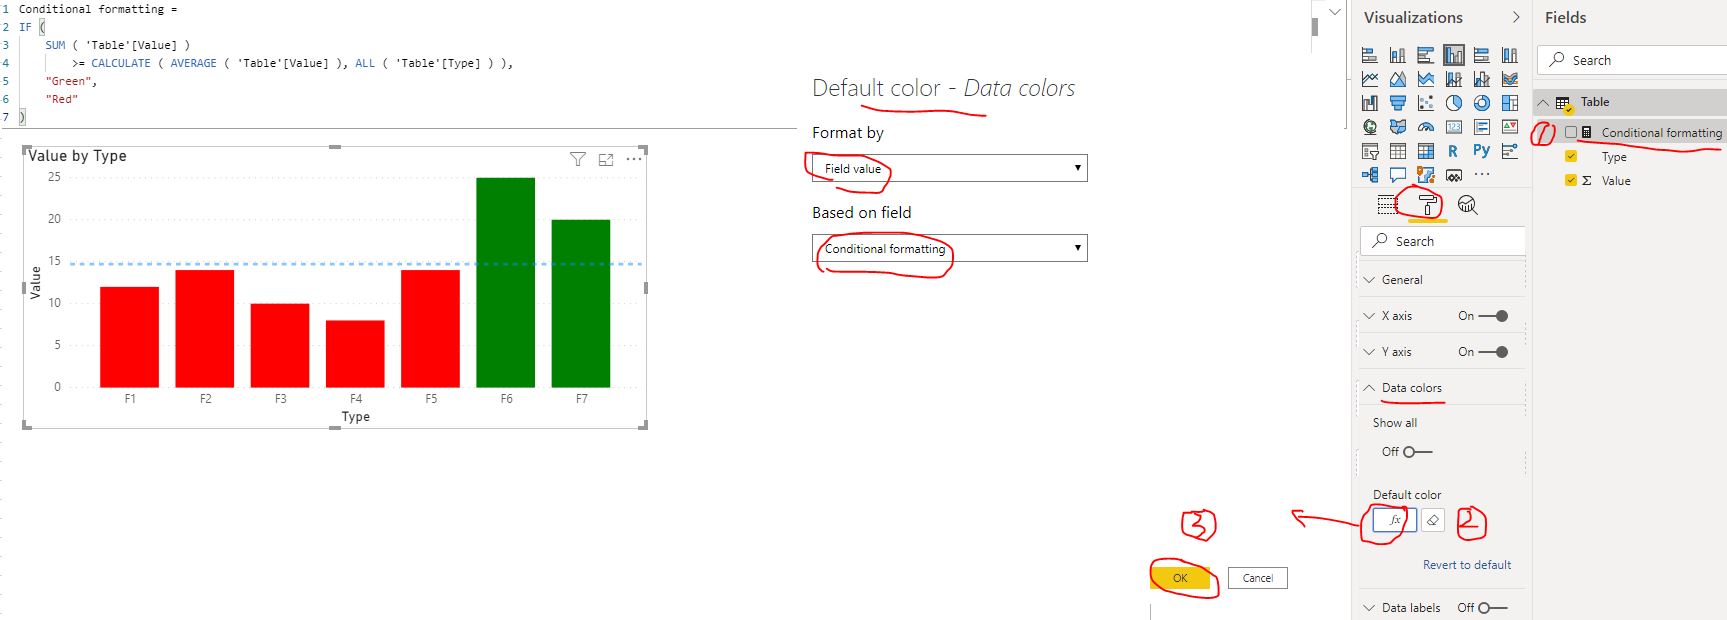Collapse the Data colors section
Screen dimensions: 1727x620
(1369, 388)
